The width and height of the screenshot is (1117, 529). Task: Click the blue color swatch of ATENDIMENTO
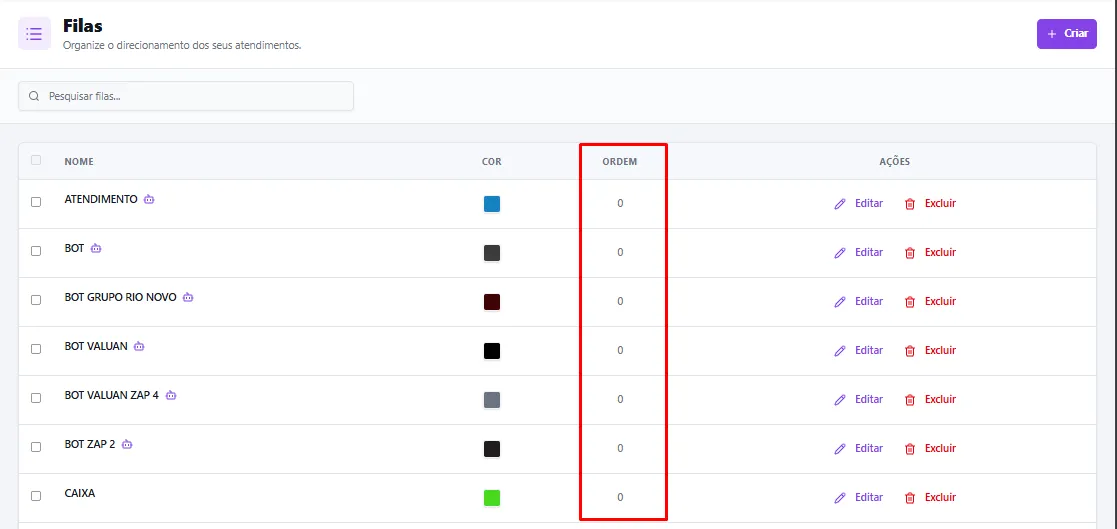(x=492, y=204)
